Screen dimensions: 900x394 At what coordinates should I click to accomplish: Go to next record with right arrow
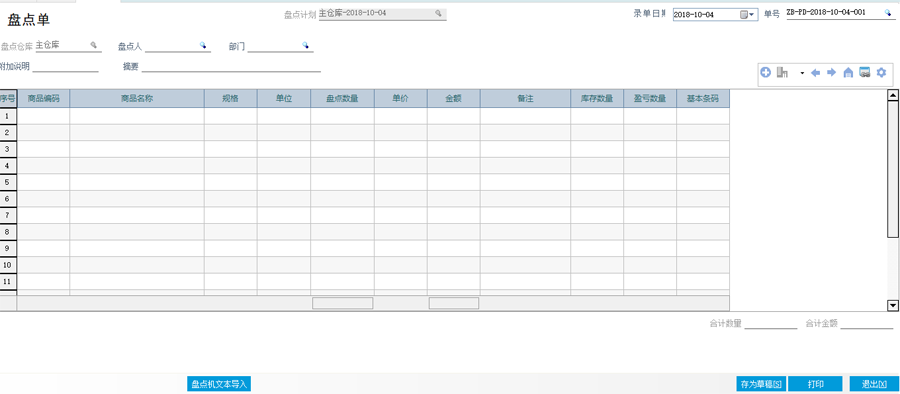831,72
